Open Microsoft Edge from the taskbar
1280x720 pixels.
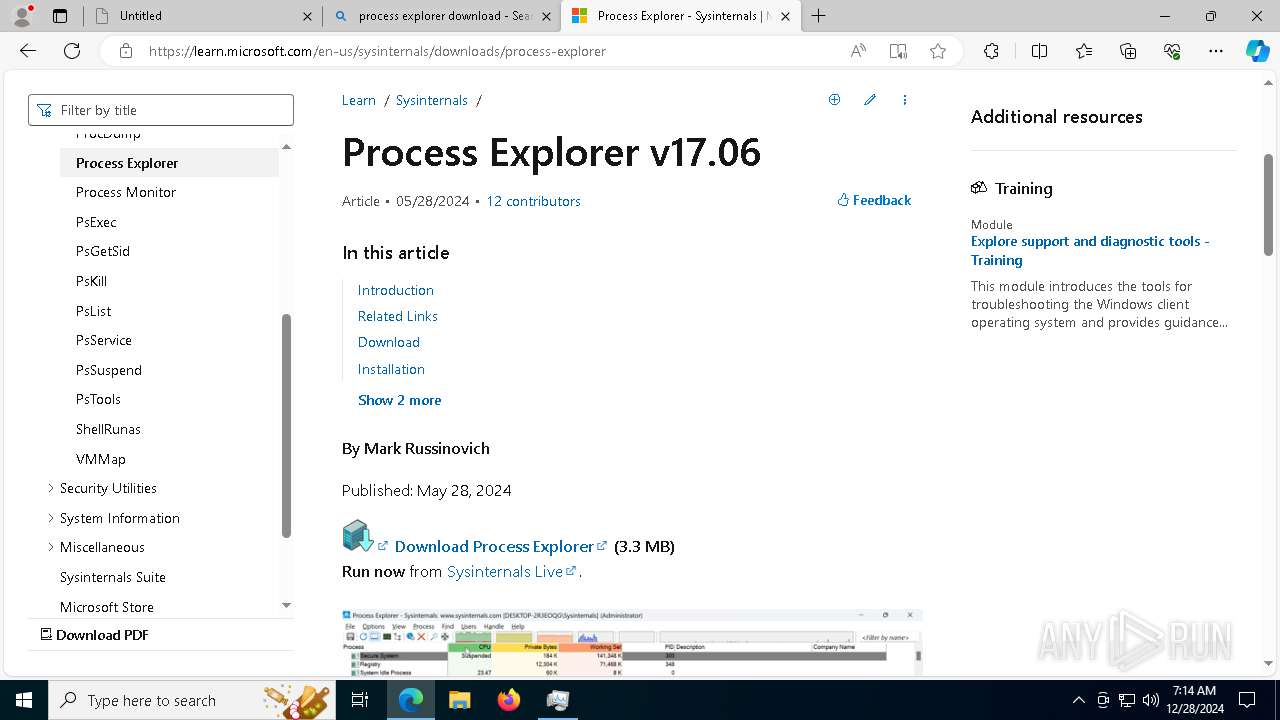(x=411, y=700)
